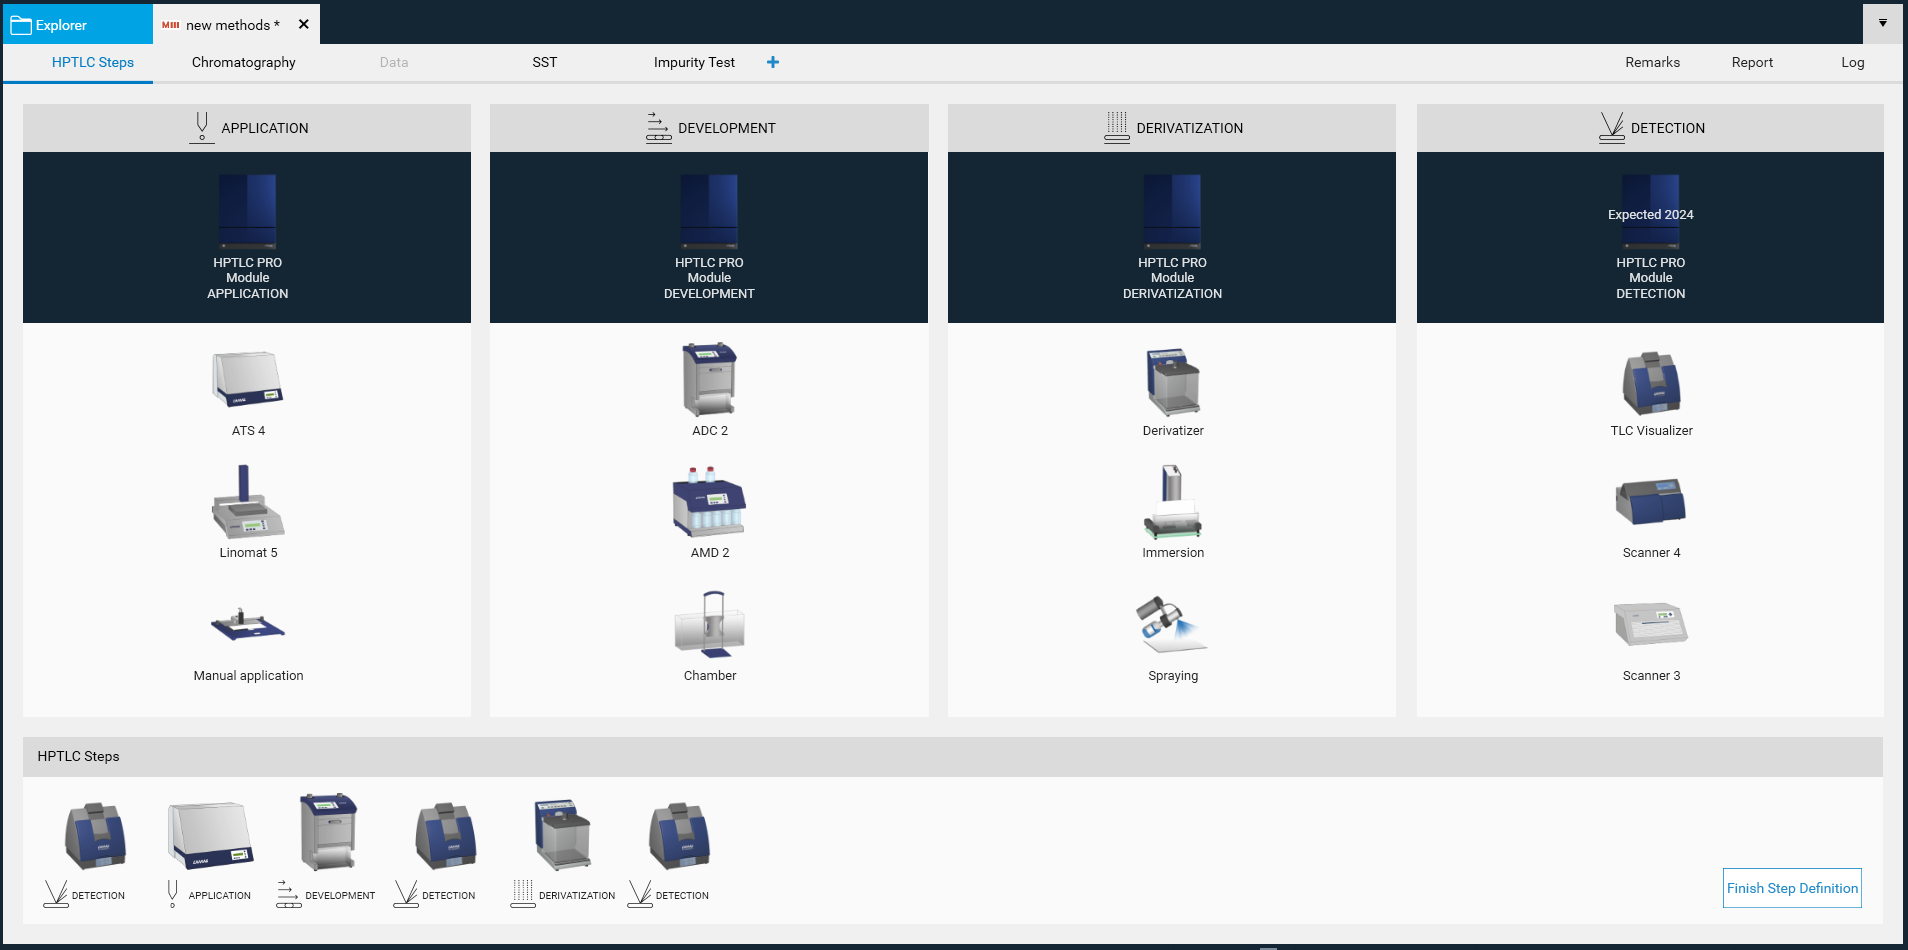The height and width of the screenshot is (950, 1908).
Task: Open the Report section
Action: [x=1752, y=62]
